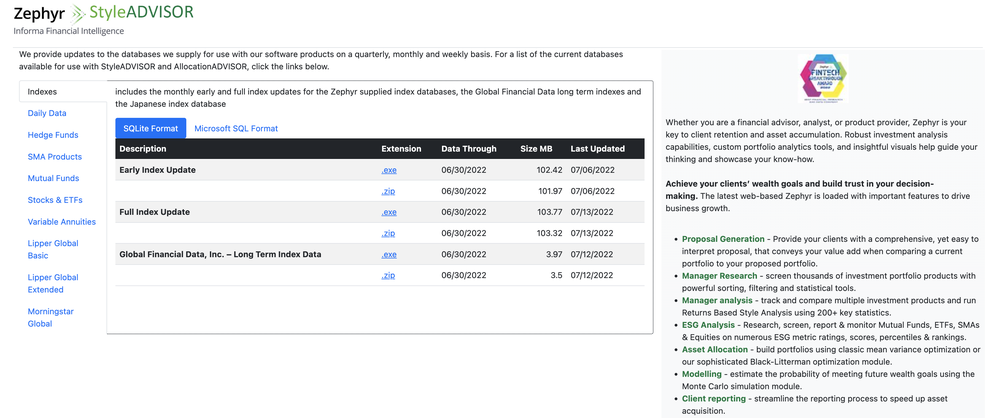
Task: Click the Proposal Generation heading
Action: point(723,239)
